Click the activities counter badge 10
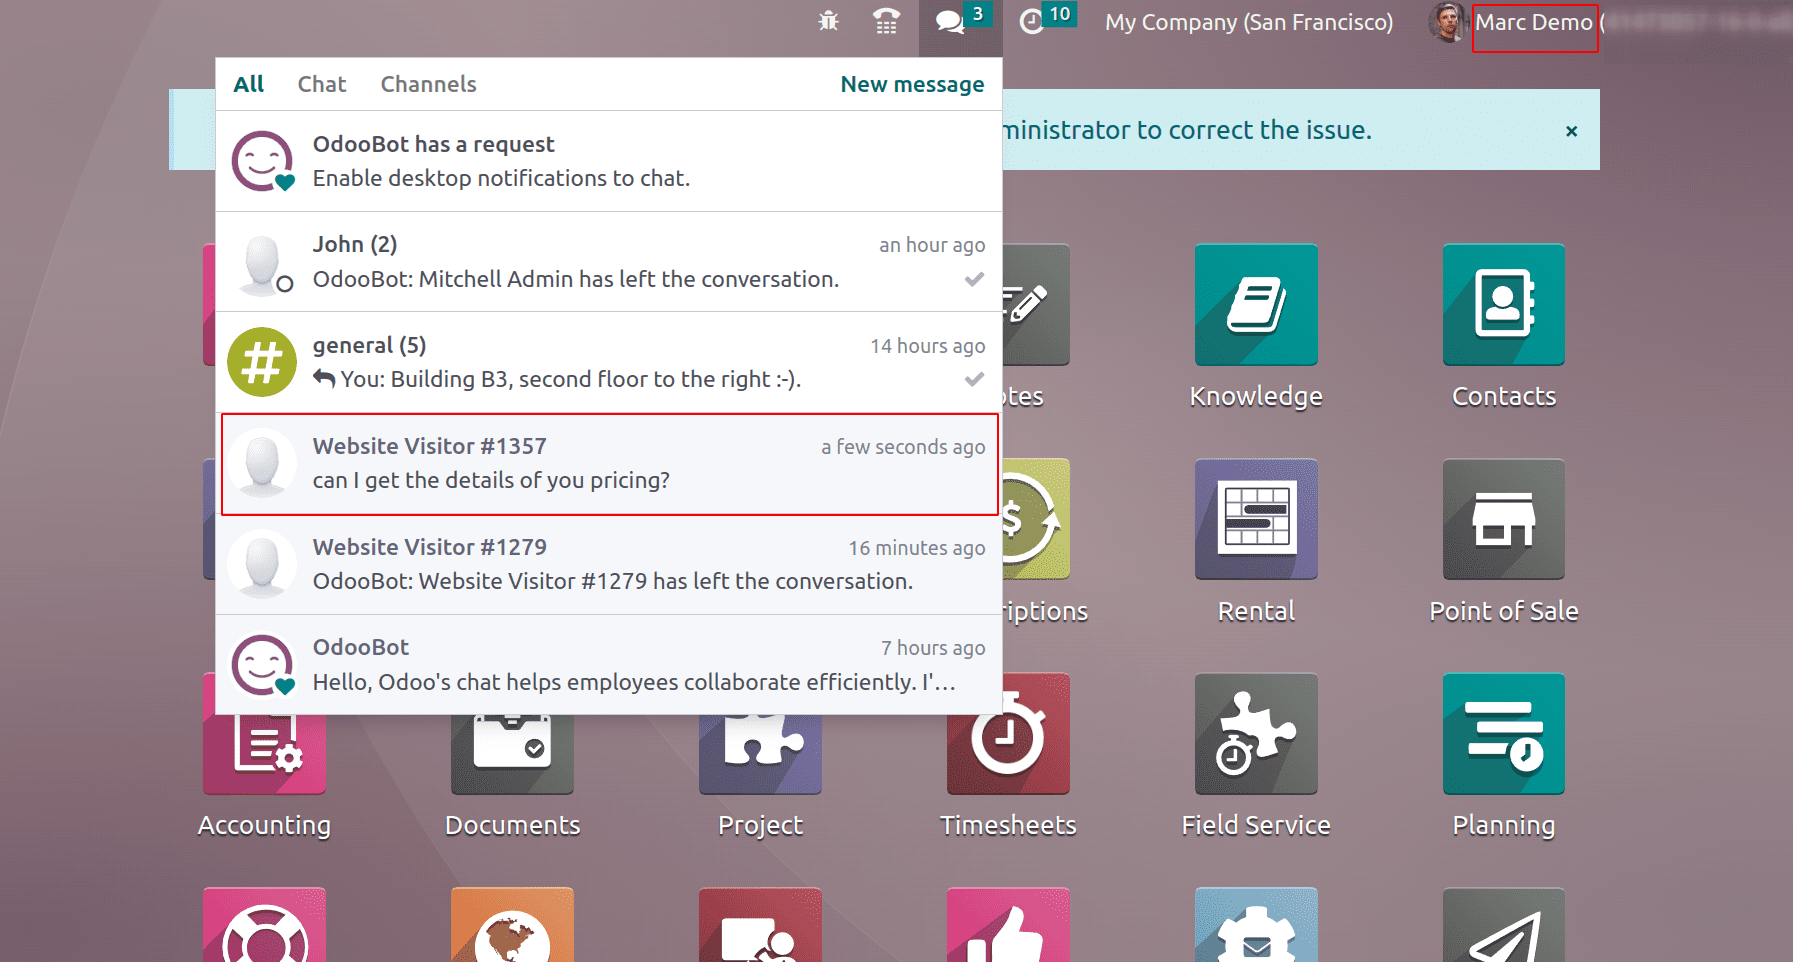1793x962 pixels. (1060, 14)
